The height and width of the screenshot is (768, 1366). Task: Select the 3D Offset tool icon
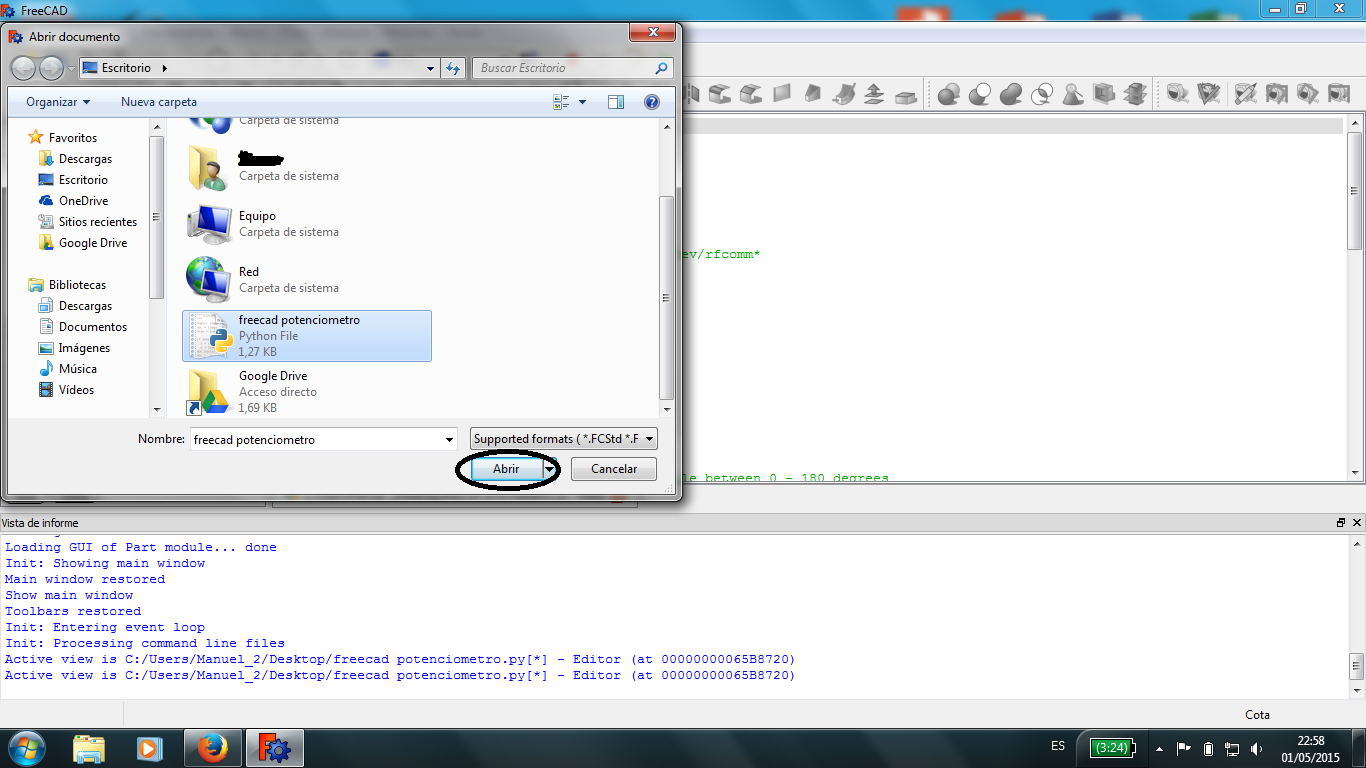[x=874, y=94]
